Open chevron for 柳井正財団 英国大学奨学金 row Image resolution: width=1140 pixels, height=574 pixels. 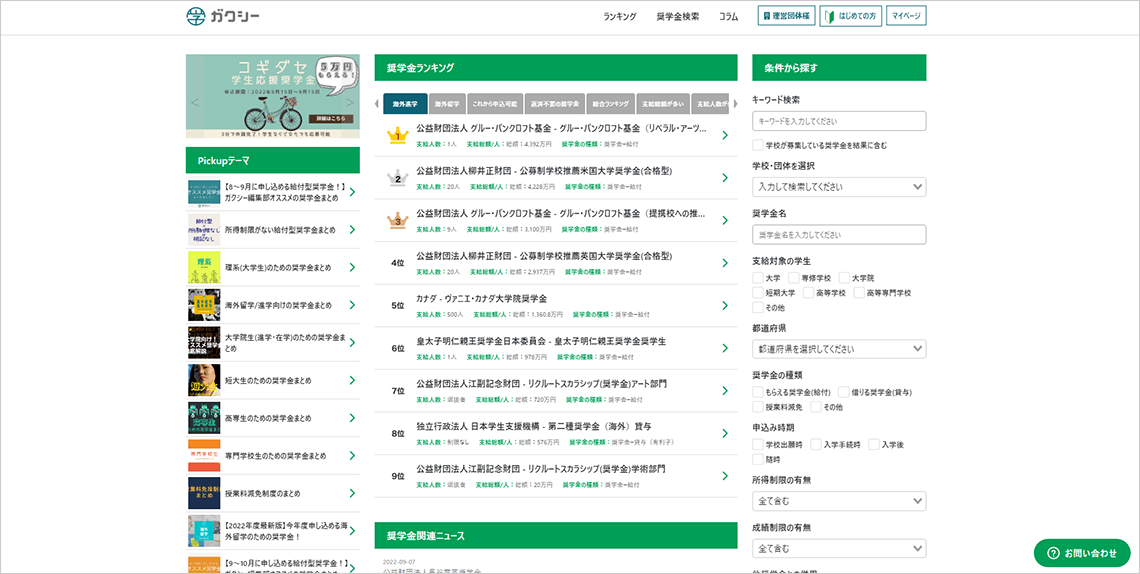pos(725,263)
